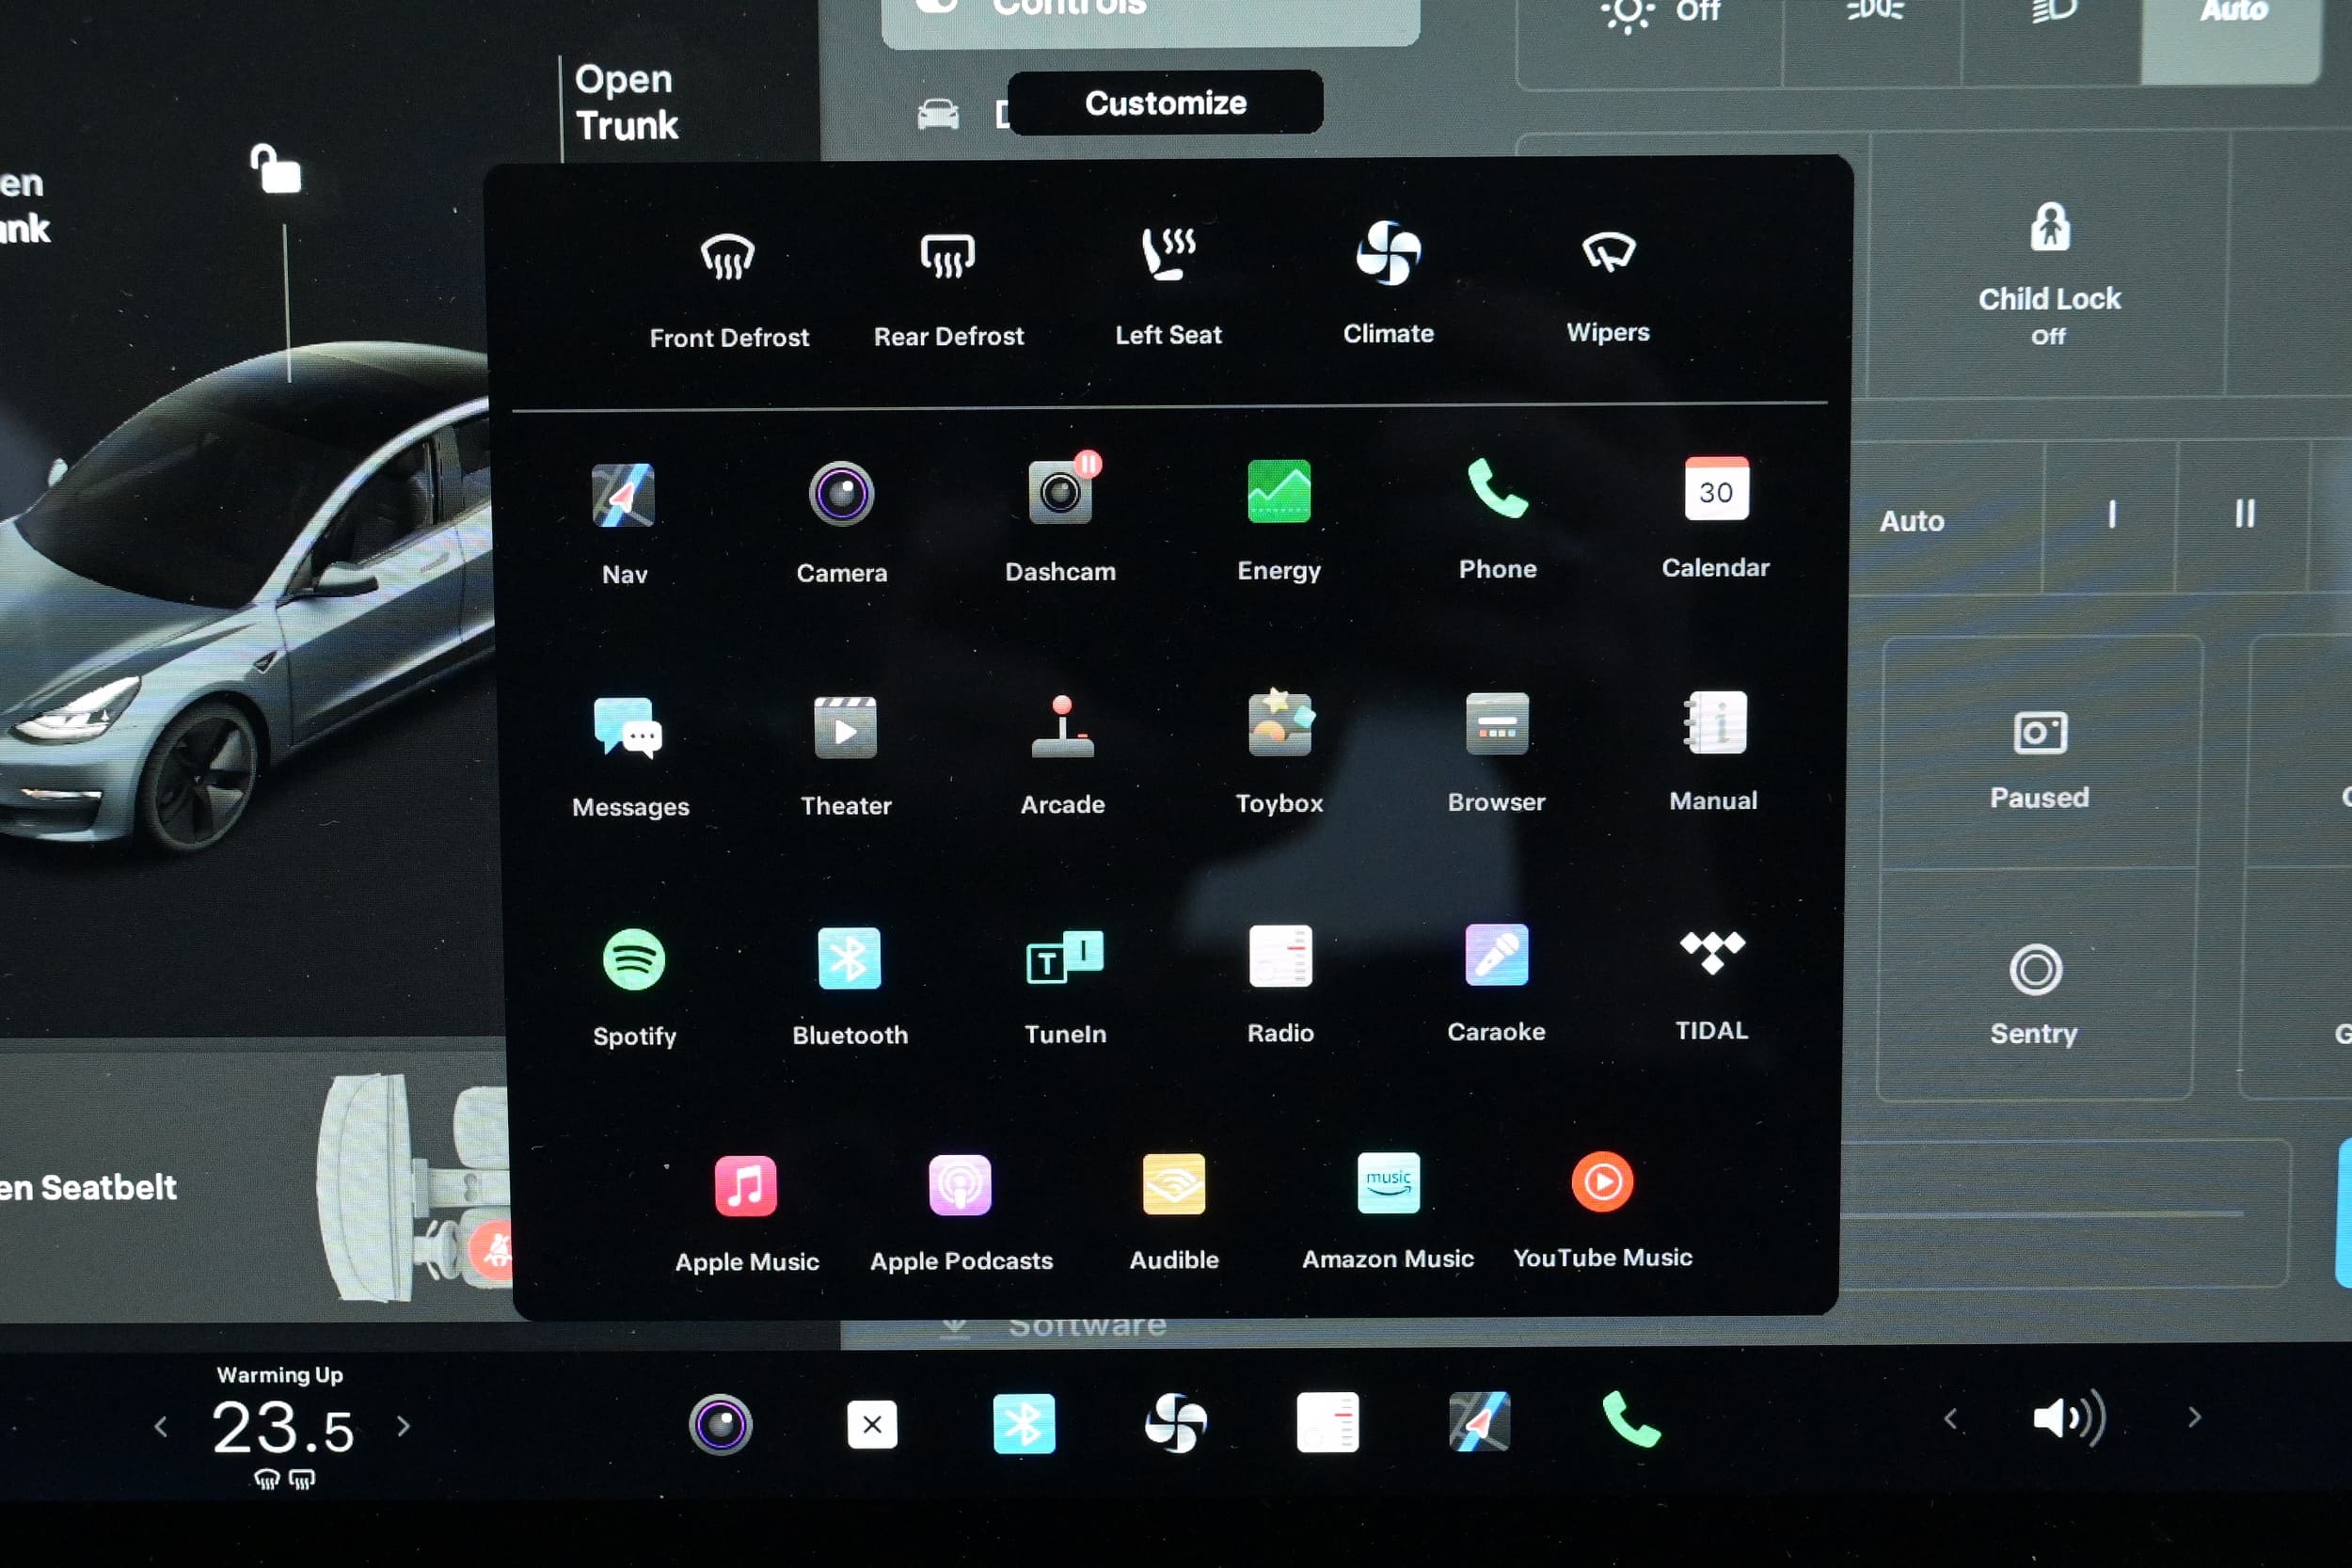Open the Phone app in launcher
This screenshot has width=2352, height=1568.
(x=1497, y=519)
